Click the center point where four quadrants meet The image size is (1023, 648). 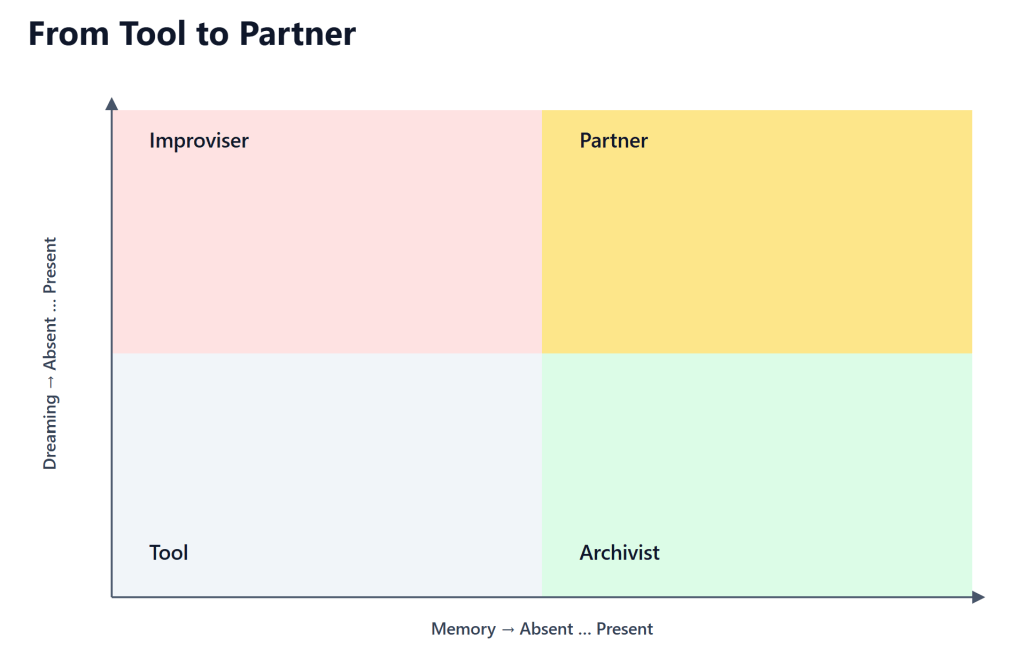tap(541, 353)
